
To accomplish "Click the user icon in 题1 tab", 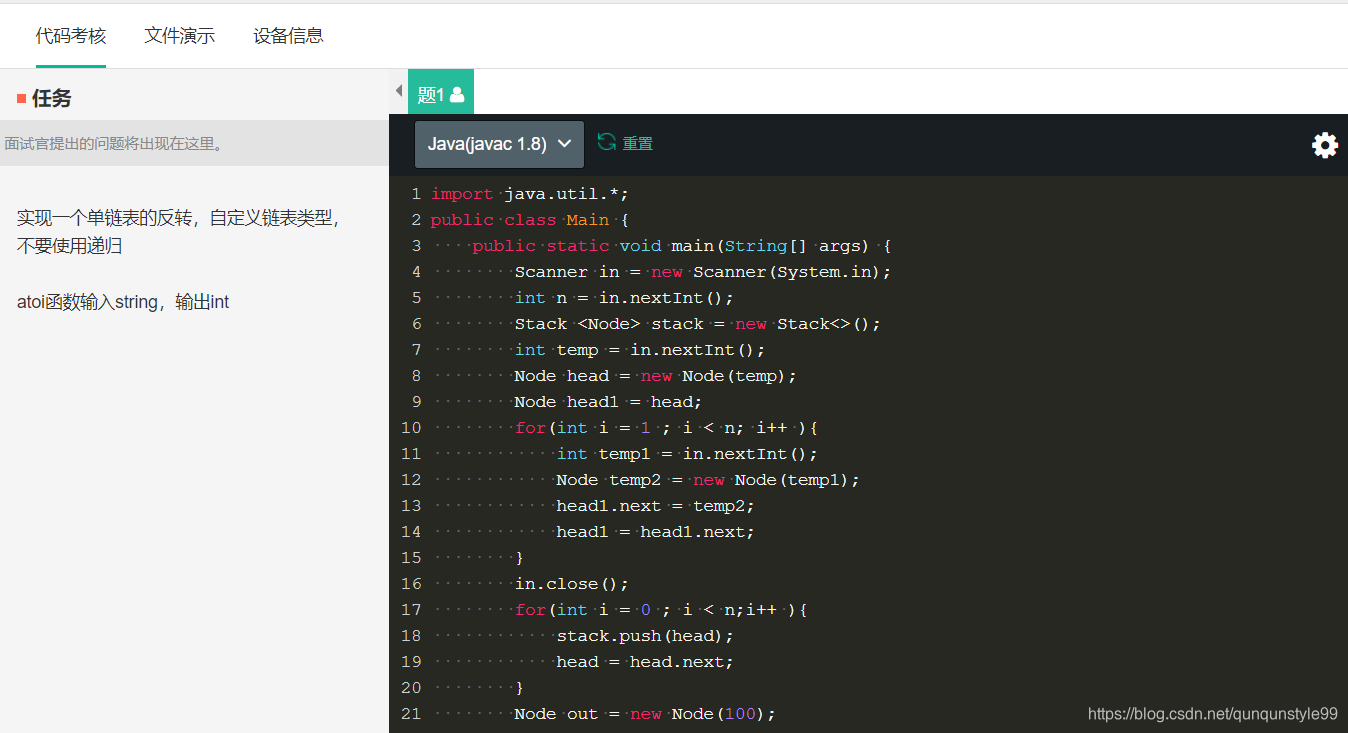I will point(457,95).
